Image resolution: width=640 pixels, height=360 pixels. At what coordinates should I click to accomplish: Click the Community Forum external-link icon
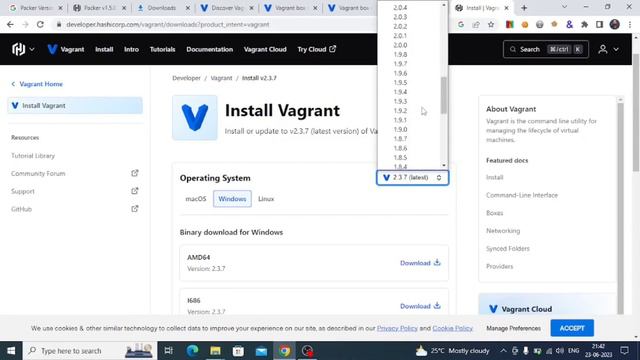tap(135, 173)
